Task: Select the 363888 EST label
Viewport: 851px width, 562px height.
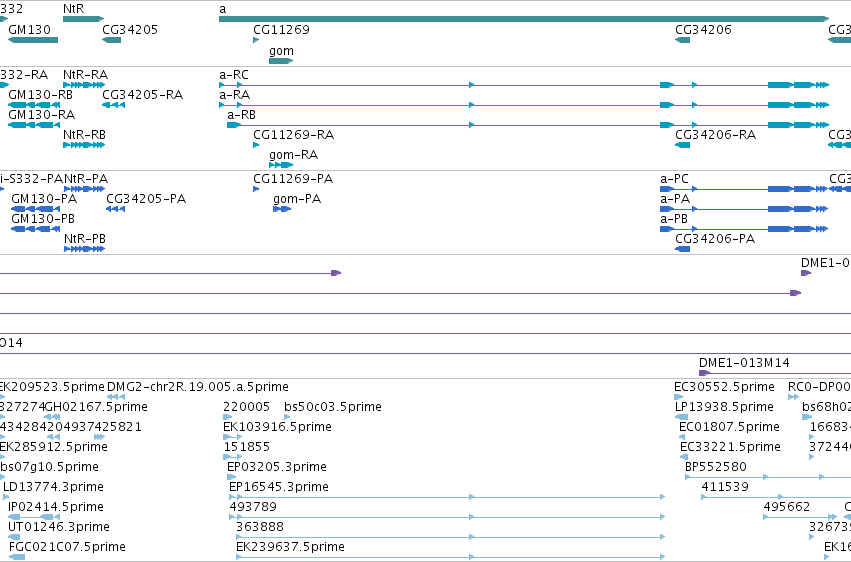Action: click(x=259, y=527)
